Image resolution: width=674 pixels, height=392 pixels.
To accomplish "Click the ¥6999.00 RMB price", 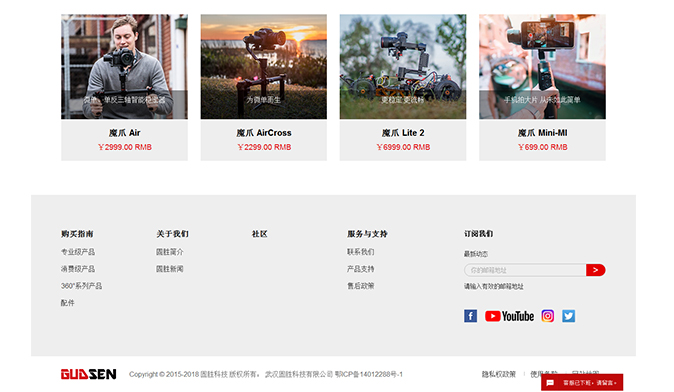I will 403,147.
